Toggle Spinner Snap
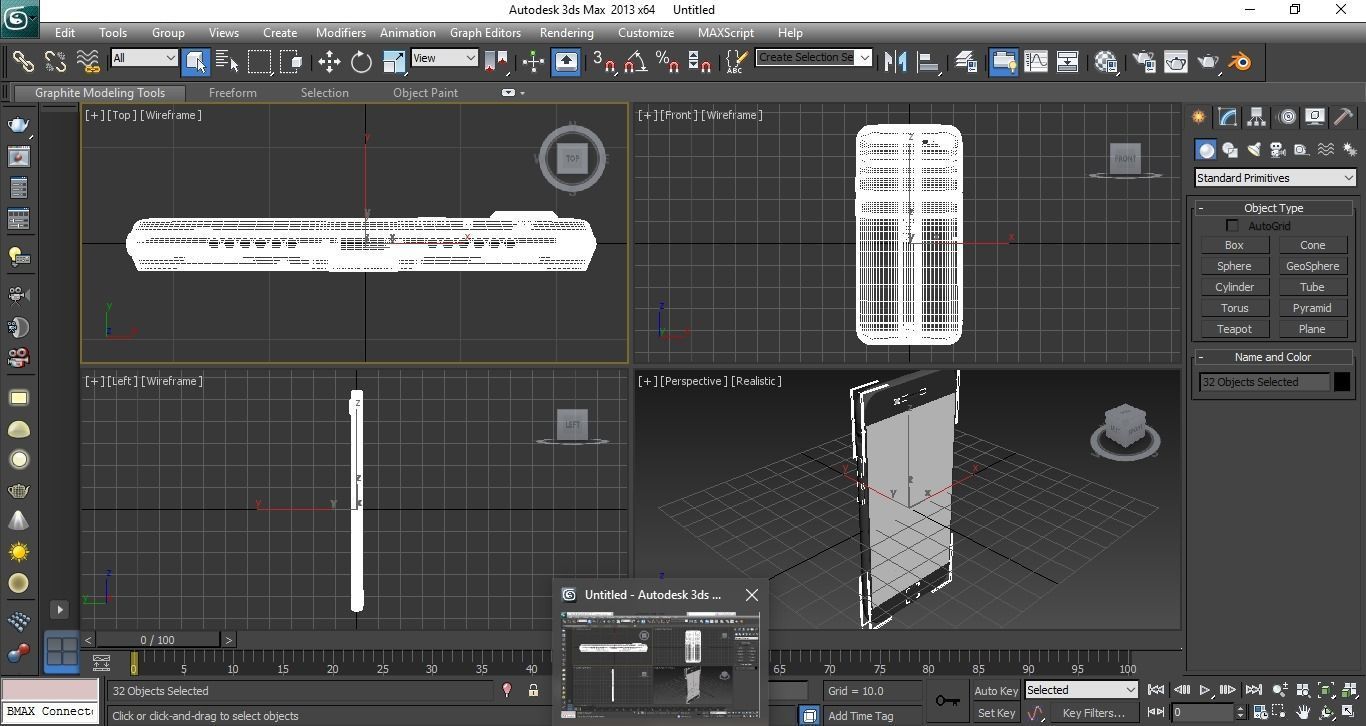 (x=700, y=62)
